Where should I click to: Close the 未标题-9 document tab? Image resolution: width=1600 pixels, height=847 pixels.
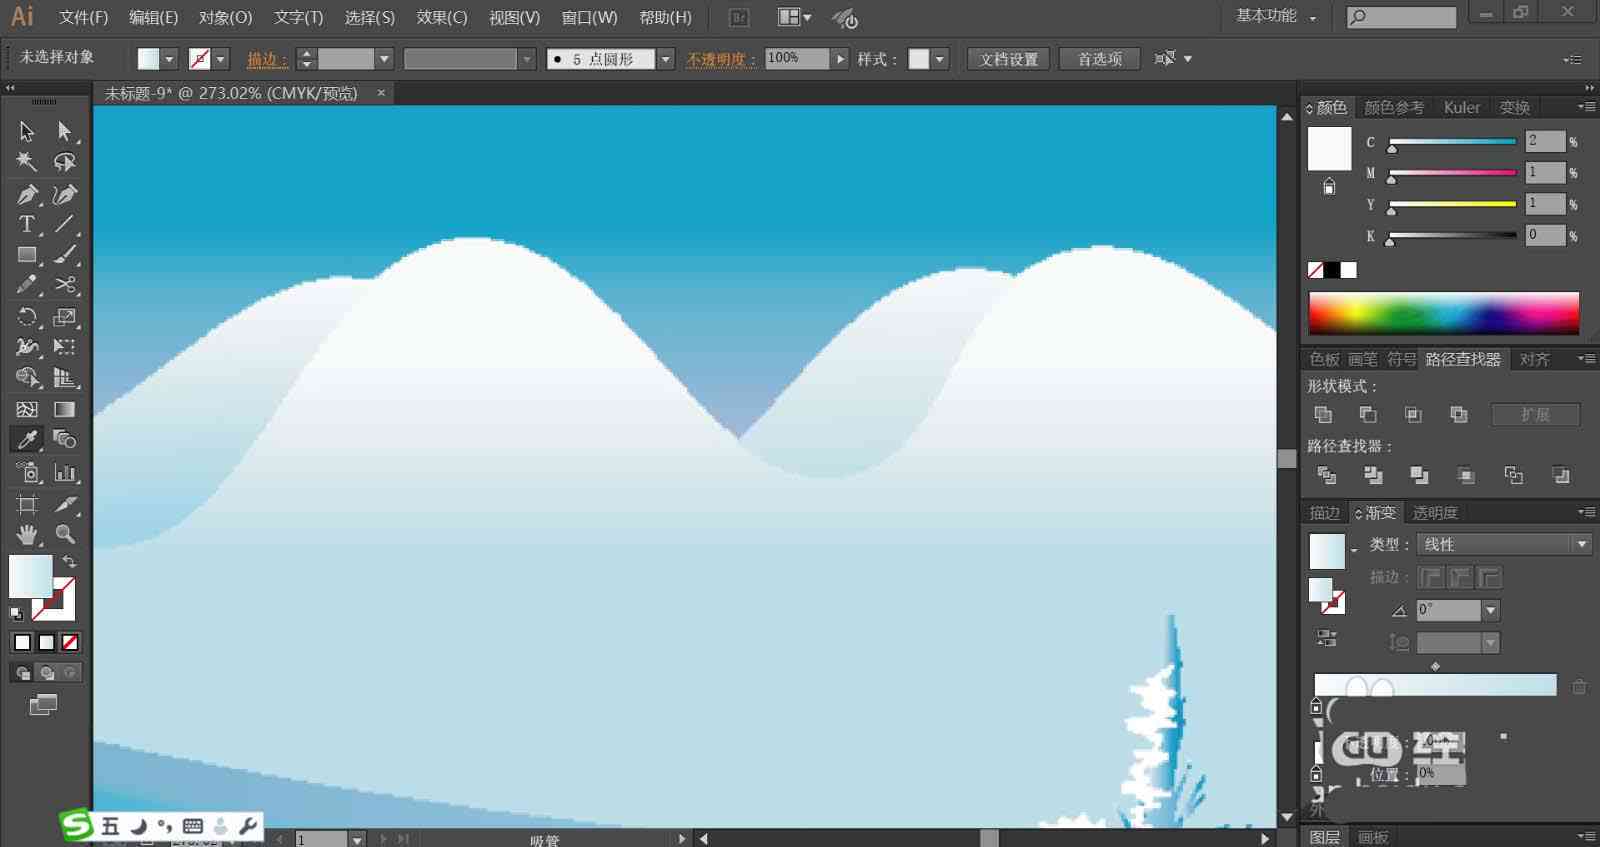381,93
